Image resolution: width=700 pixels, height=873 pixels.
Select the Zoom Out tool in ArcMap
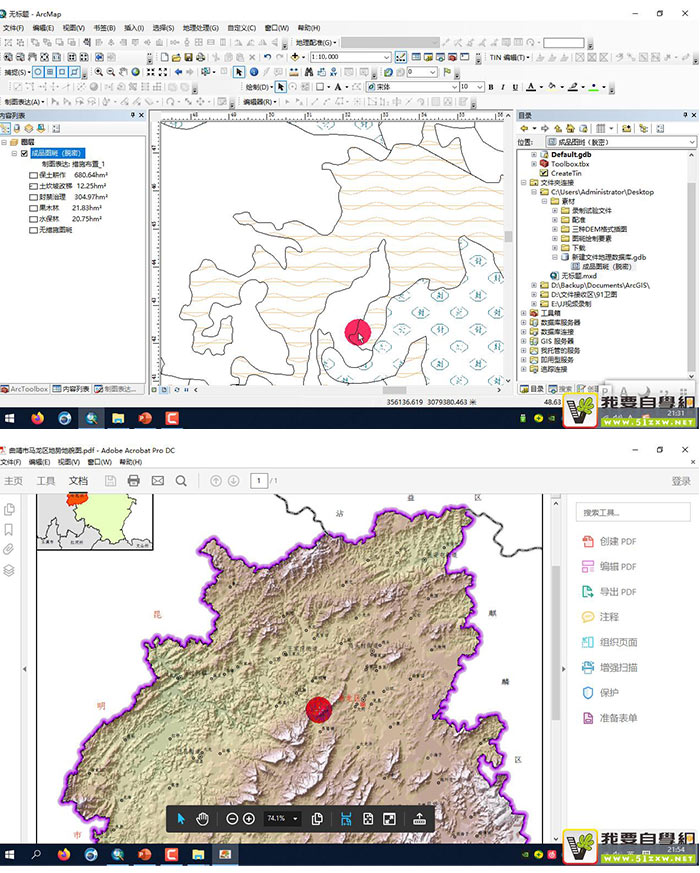[111, 72]
